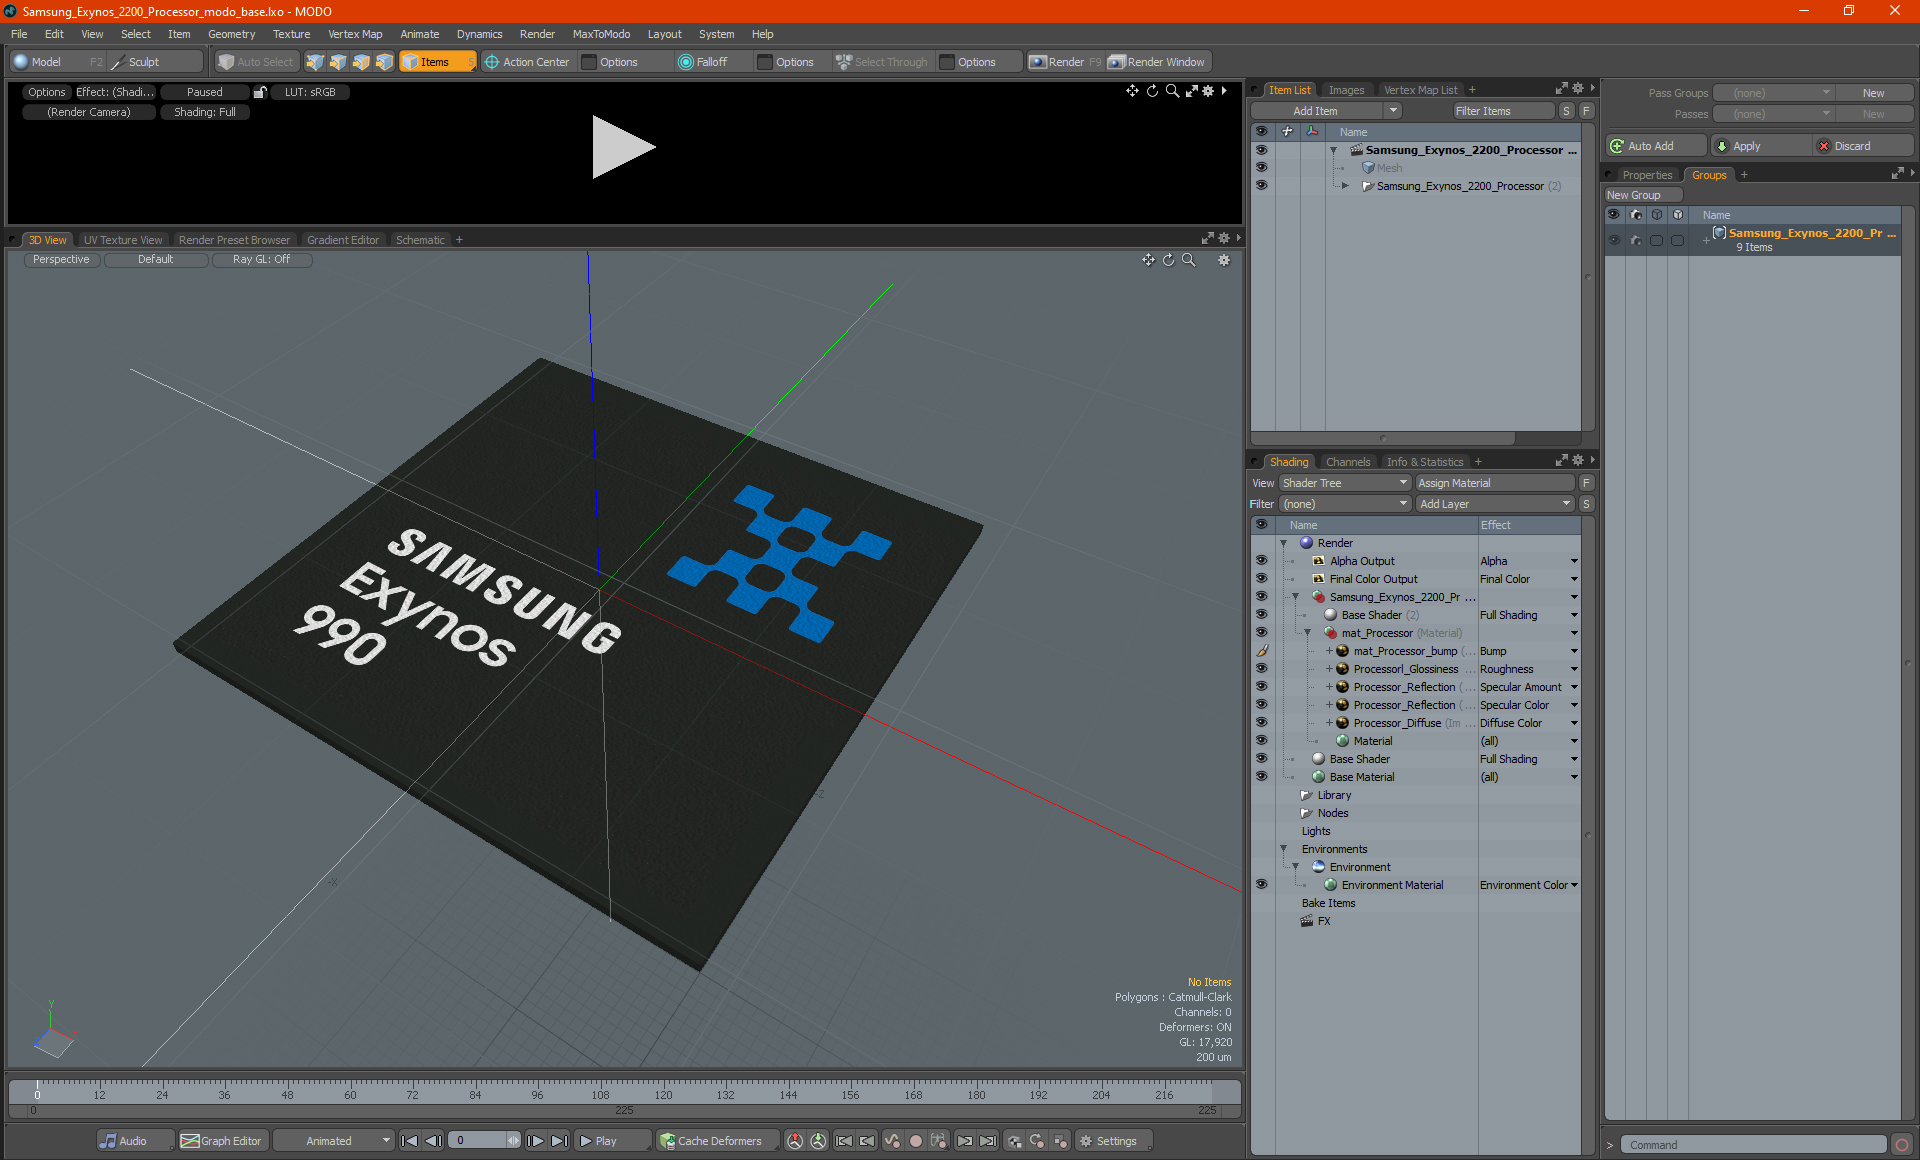Hide Environment Material layer
The height and width of the screenshot is (1160, 1920).
coord(1261,885)
